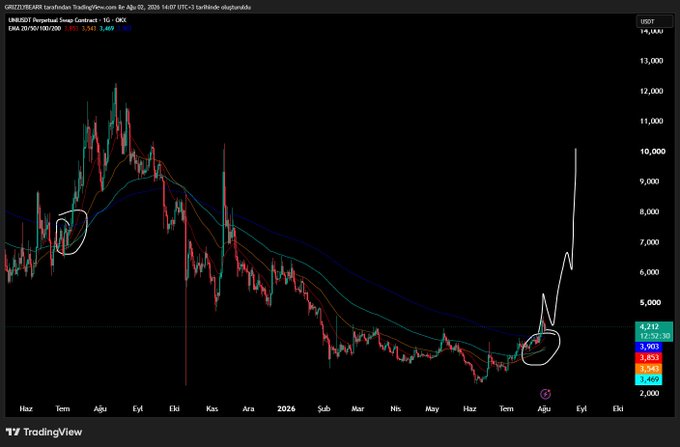Click the 5,000 price axis label
This screenshot has height=447, width=680.
(649, 302)
